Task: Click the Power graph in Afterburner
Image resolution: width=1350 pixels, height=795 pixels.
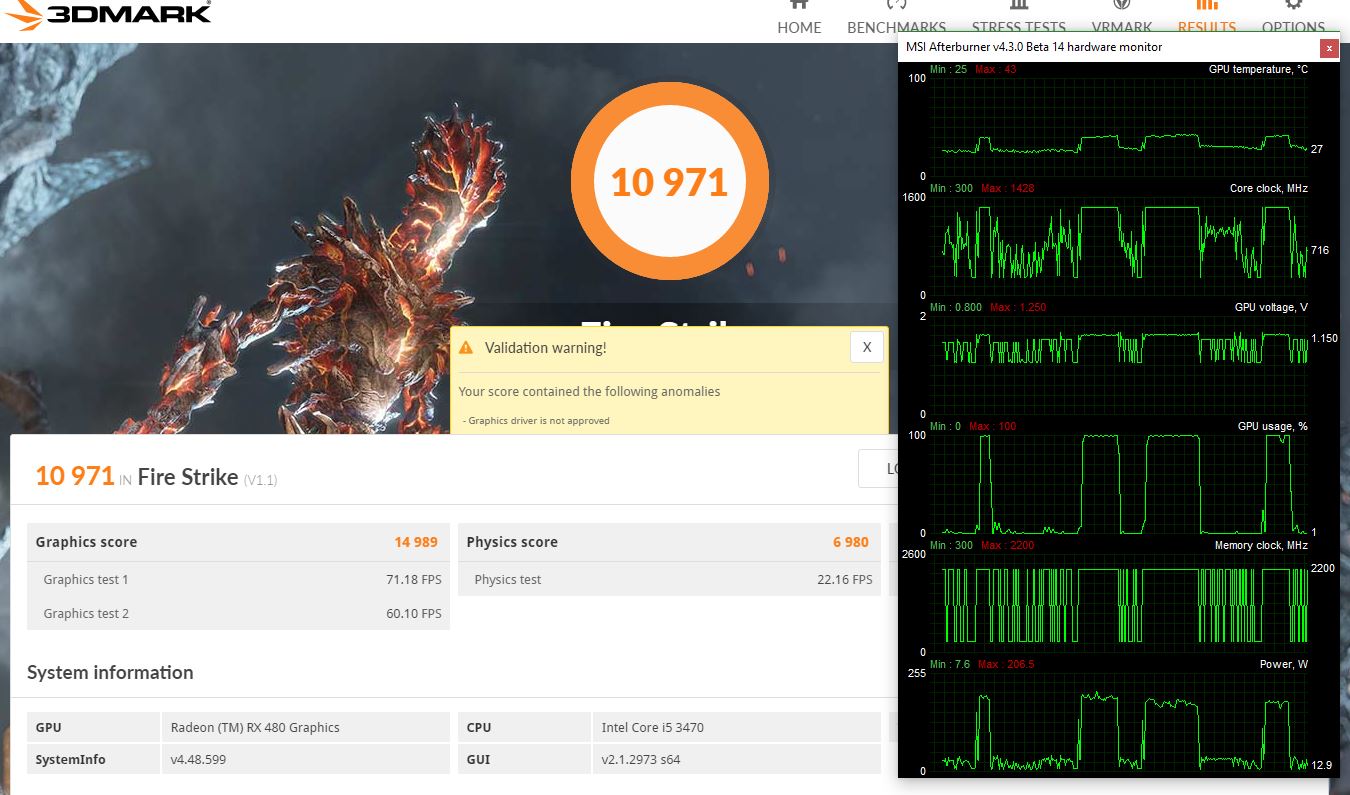Action: (x=1119, y=722)
